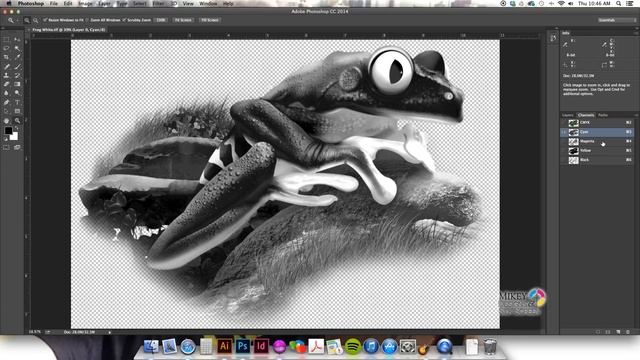Screen dimensions: 640x360
Task: Click the background color swatch
Action: [x=15, y=137]
